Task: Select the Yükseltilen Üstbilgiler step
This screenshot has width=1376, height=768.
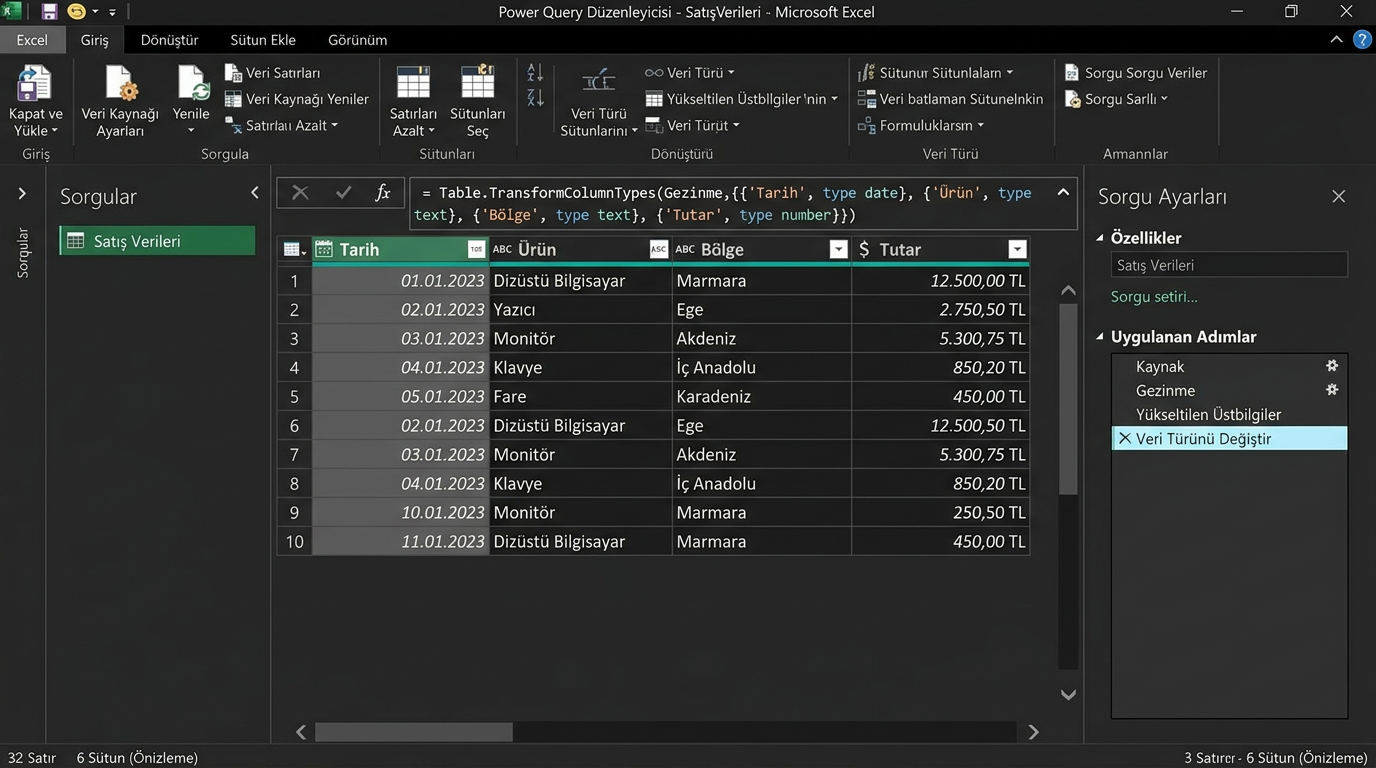Action: click(x=1208, y=415)
